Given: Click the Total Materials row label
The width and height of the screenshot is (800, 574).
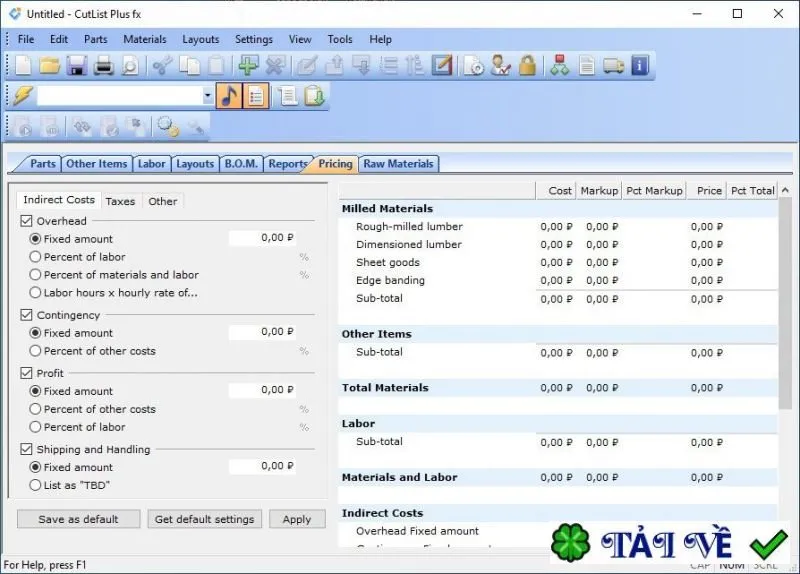Looking at the screenshot, I should (x=385, y=388).
